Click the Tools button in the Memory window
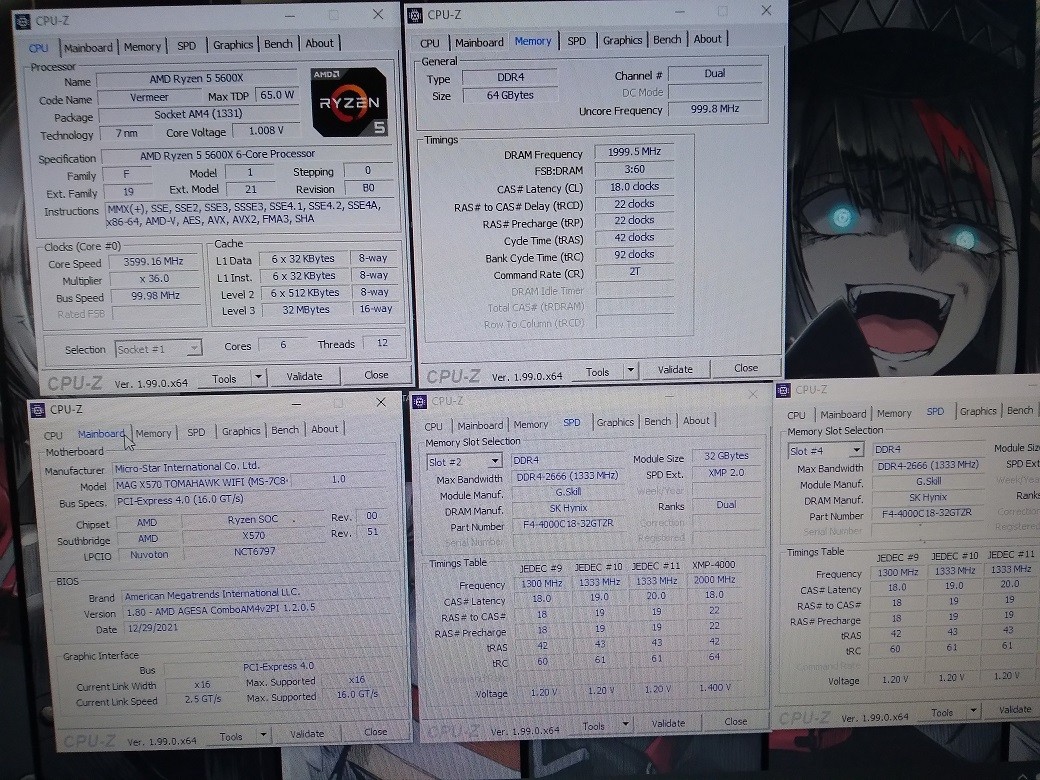The width and height of the screenshot is (1040, 780). [x=597, y=371]
